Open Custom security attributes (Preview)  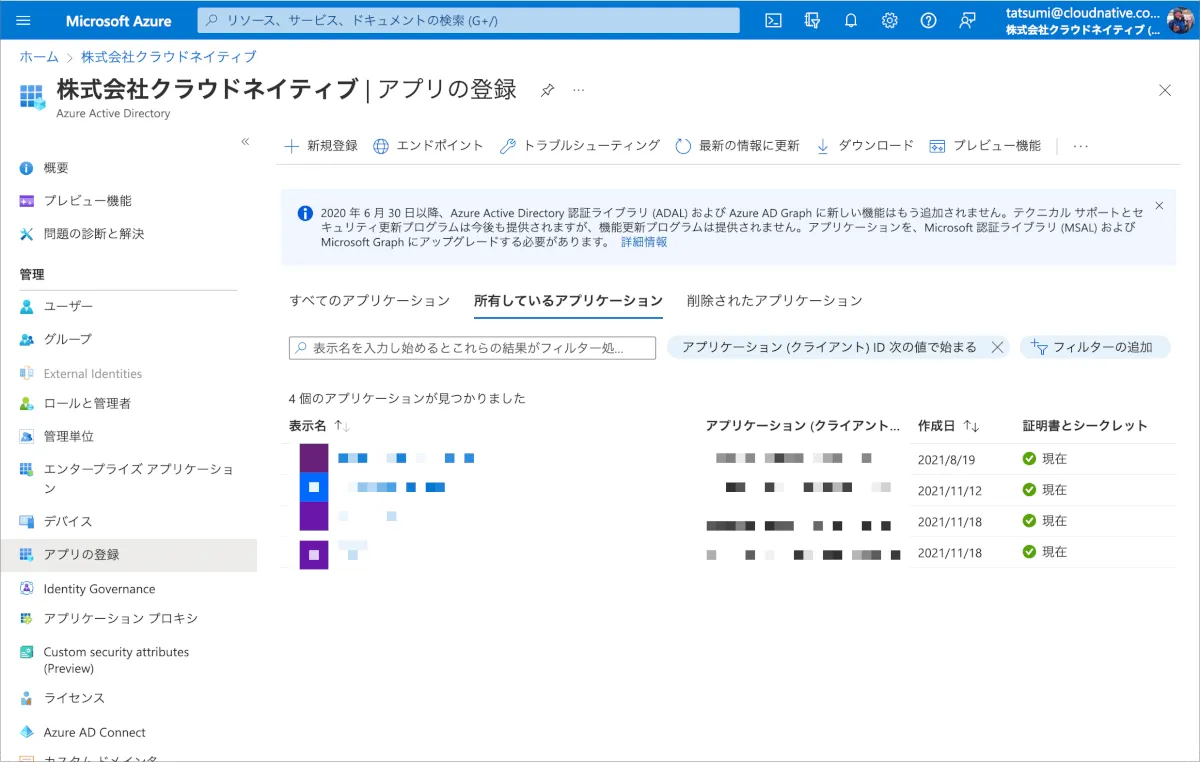[116, 660]
